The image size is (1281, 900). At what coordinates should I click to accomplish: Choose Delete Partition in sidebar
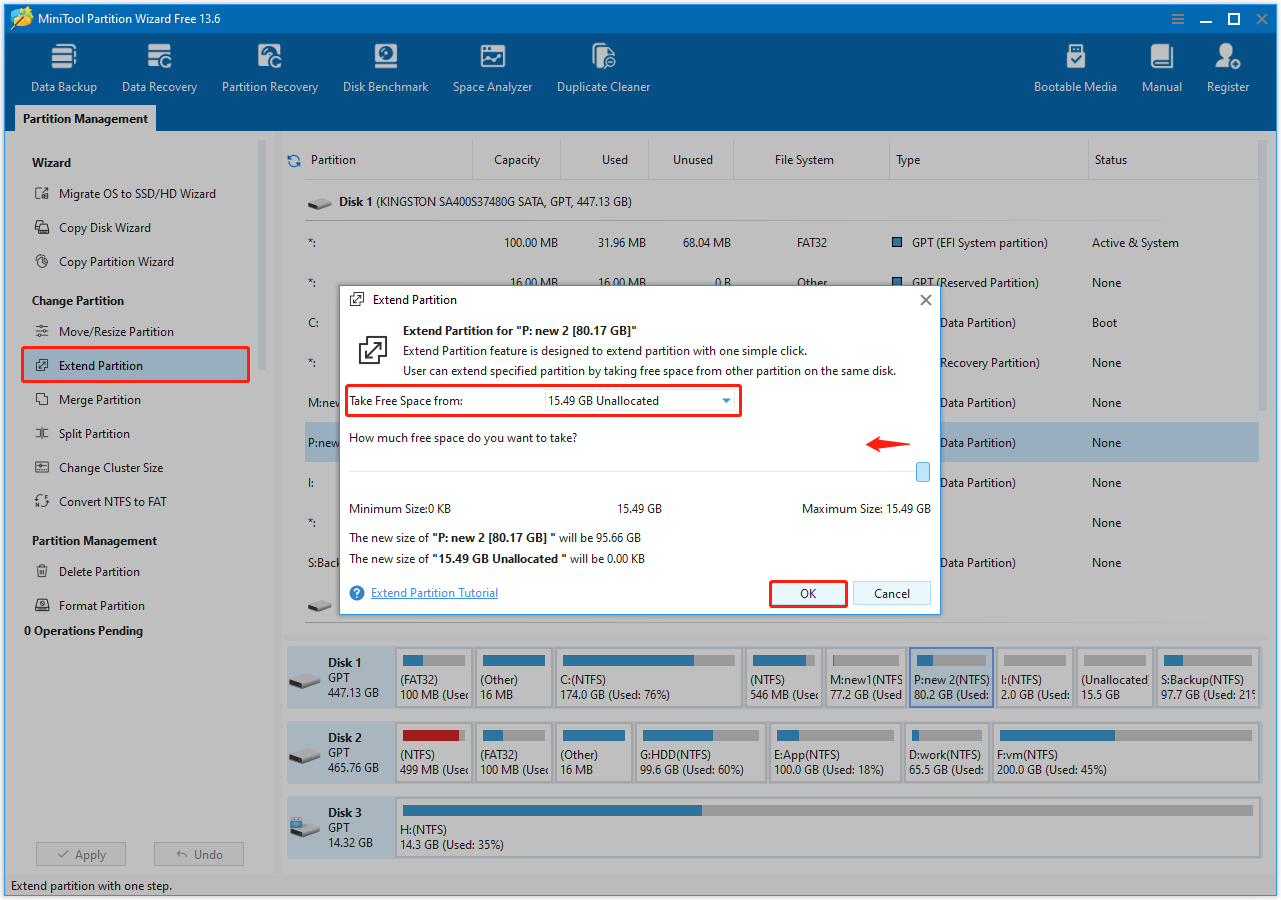point(88,572)
